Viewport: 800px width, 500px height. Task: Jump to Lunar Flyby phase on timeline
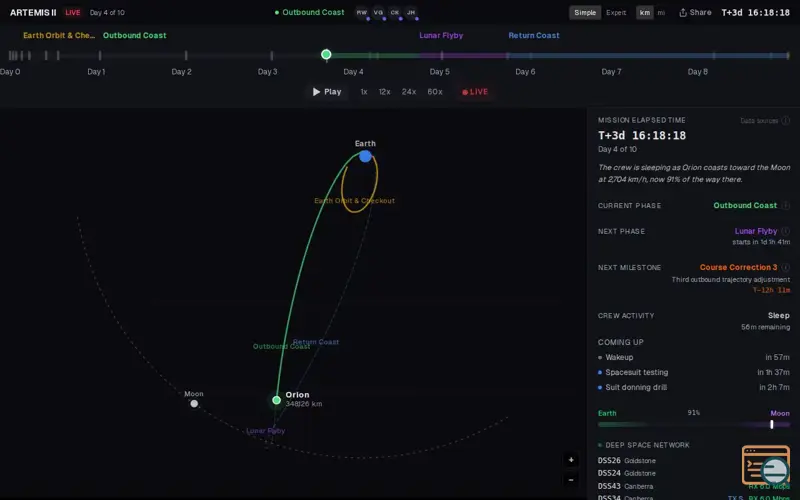pos(441,35)
